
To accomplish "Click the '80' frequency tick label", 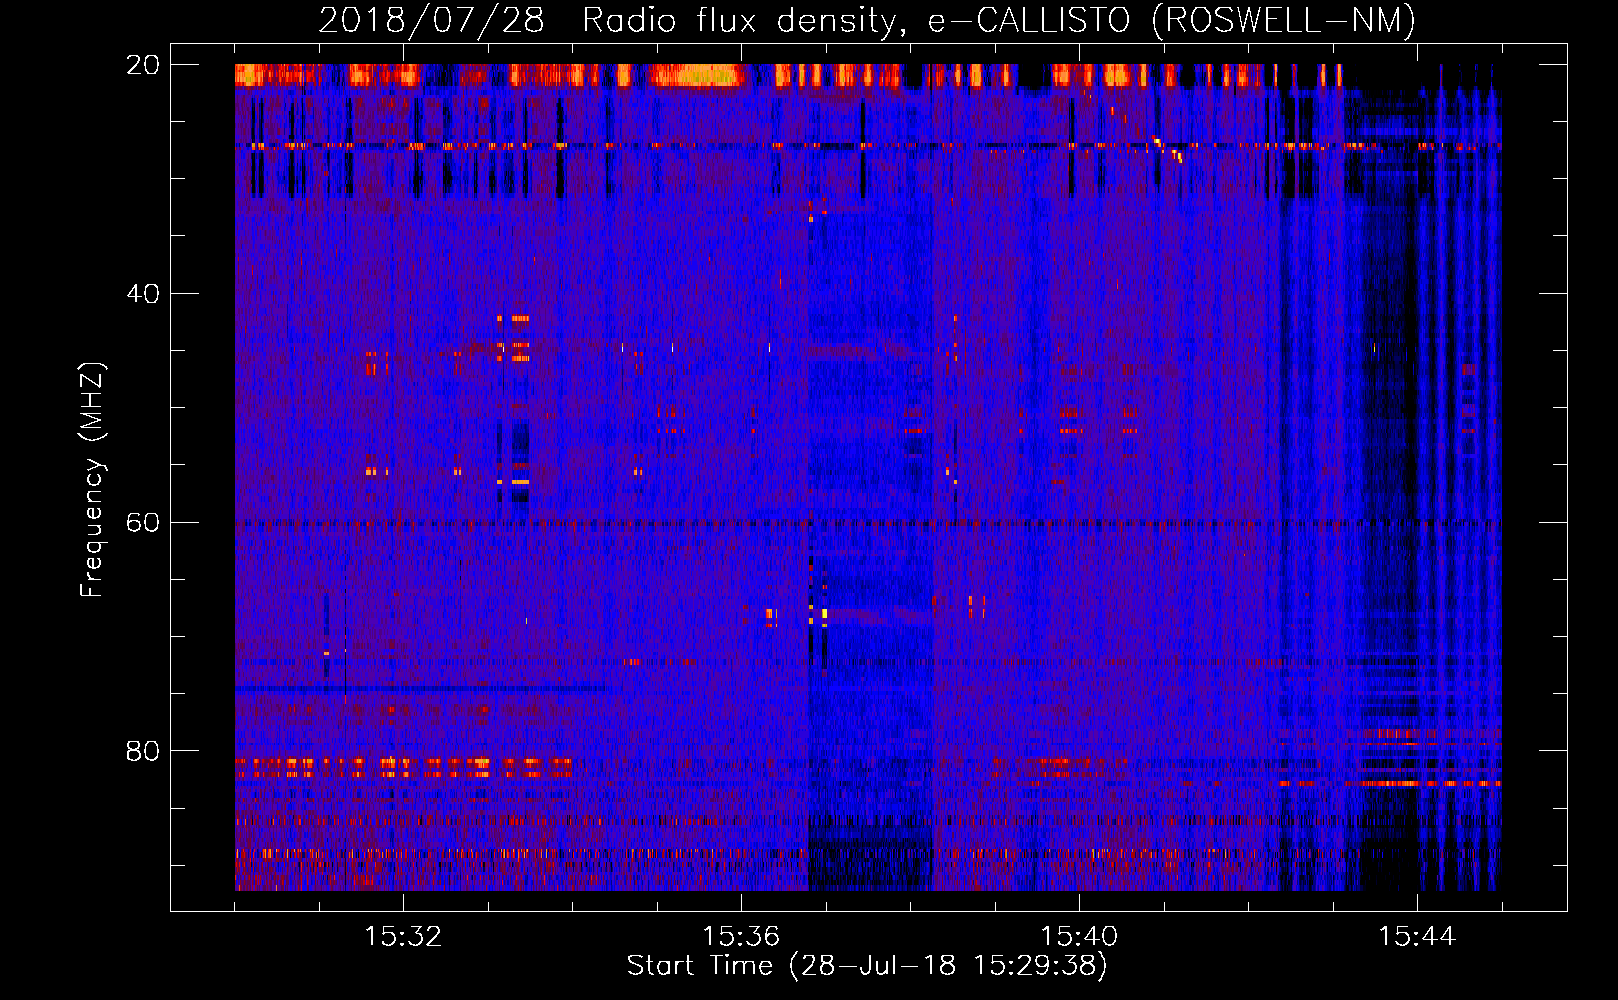I will tap(142, 751).
